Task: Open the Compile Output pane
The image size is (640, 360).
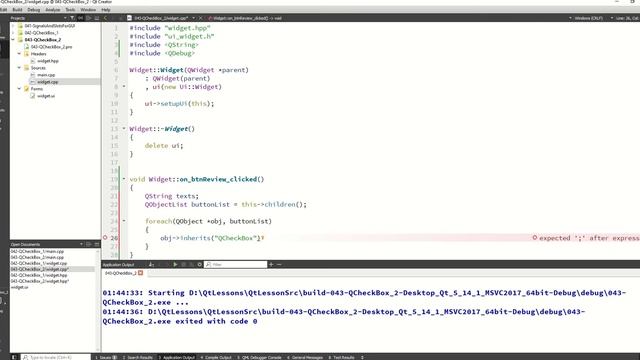Action: coord(216,357)
